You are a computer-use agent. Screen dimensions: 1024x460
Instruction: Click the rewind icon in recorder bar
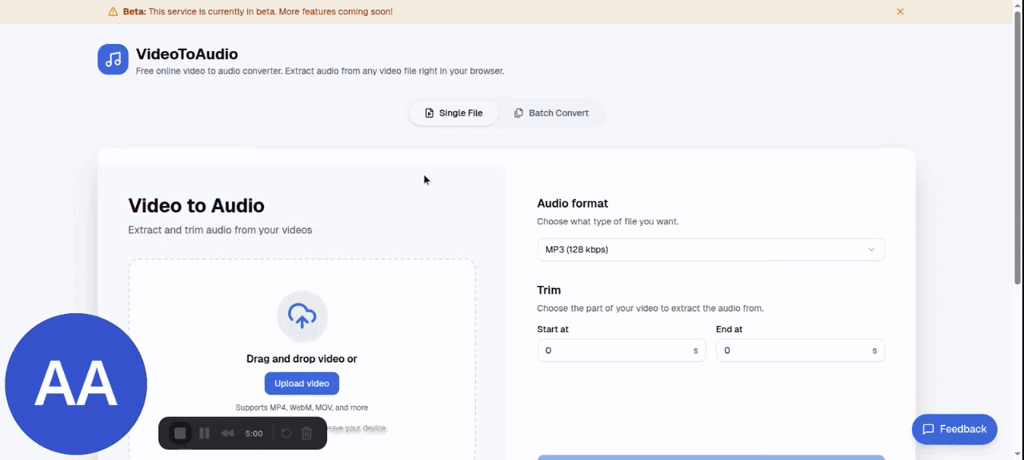pyautogui.click(x=227, y=433)
